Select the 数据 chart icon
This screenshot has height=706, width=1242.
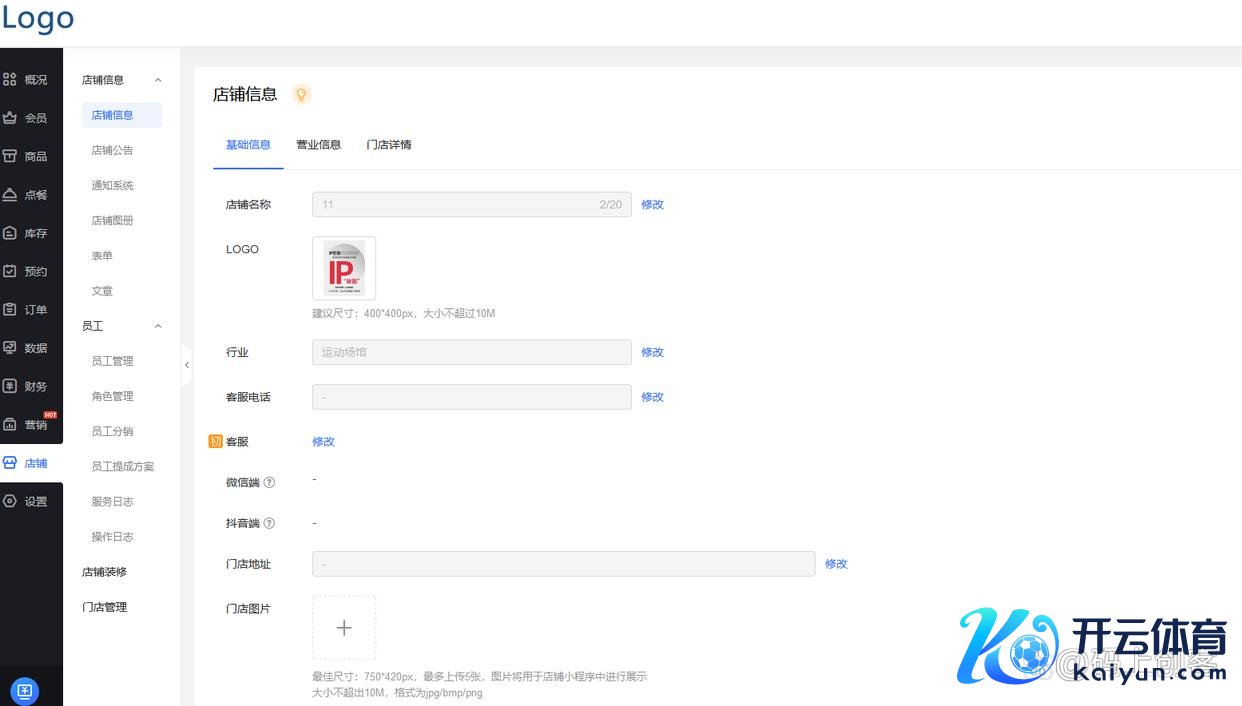[x=10, y=348]
